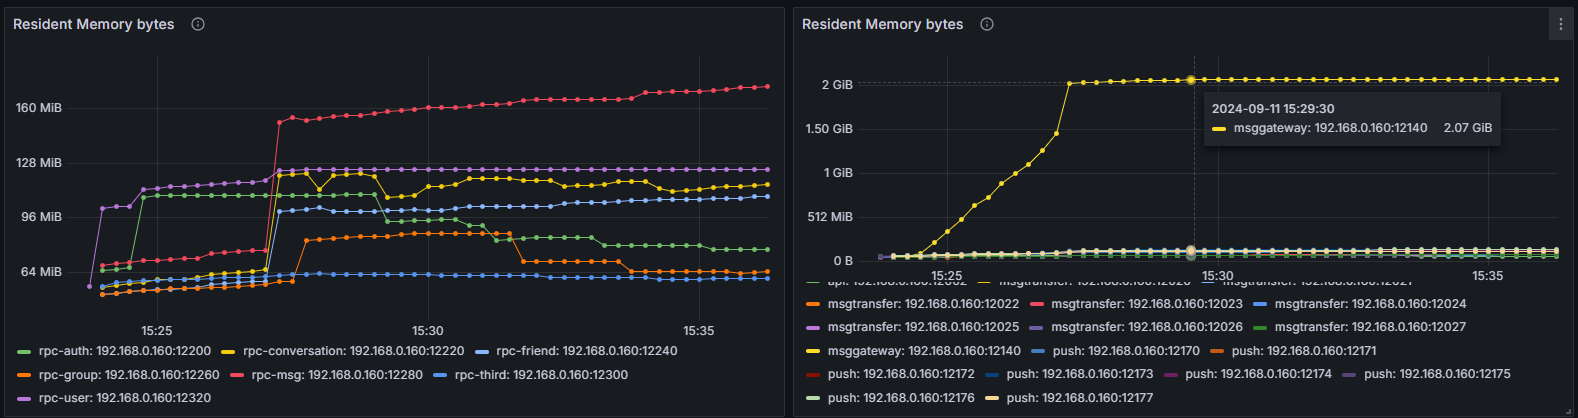This screenshot has width=1578, height=418.
Task: Click the resize handle of the left panel
Action: pos(779,410)
